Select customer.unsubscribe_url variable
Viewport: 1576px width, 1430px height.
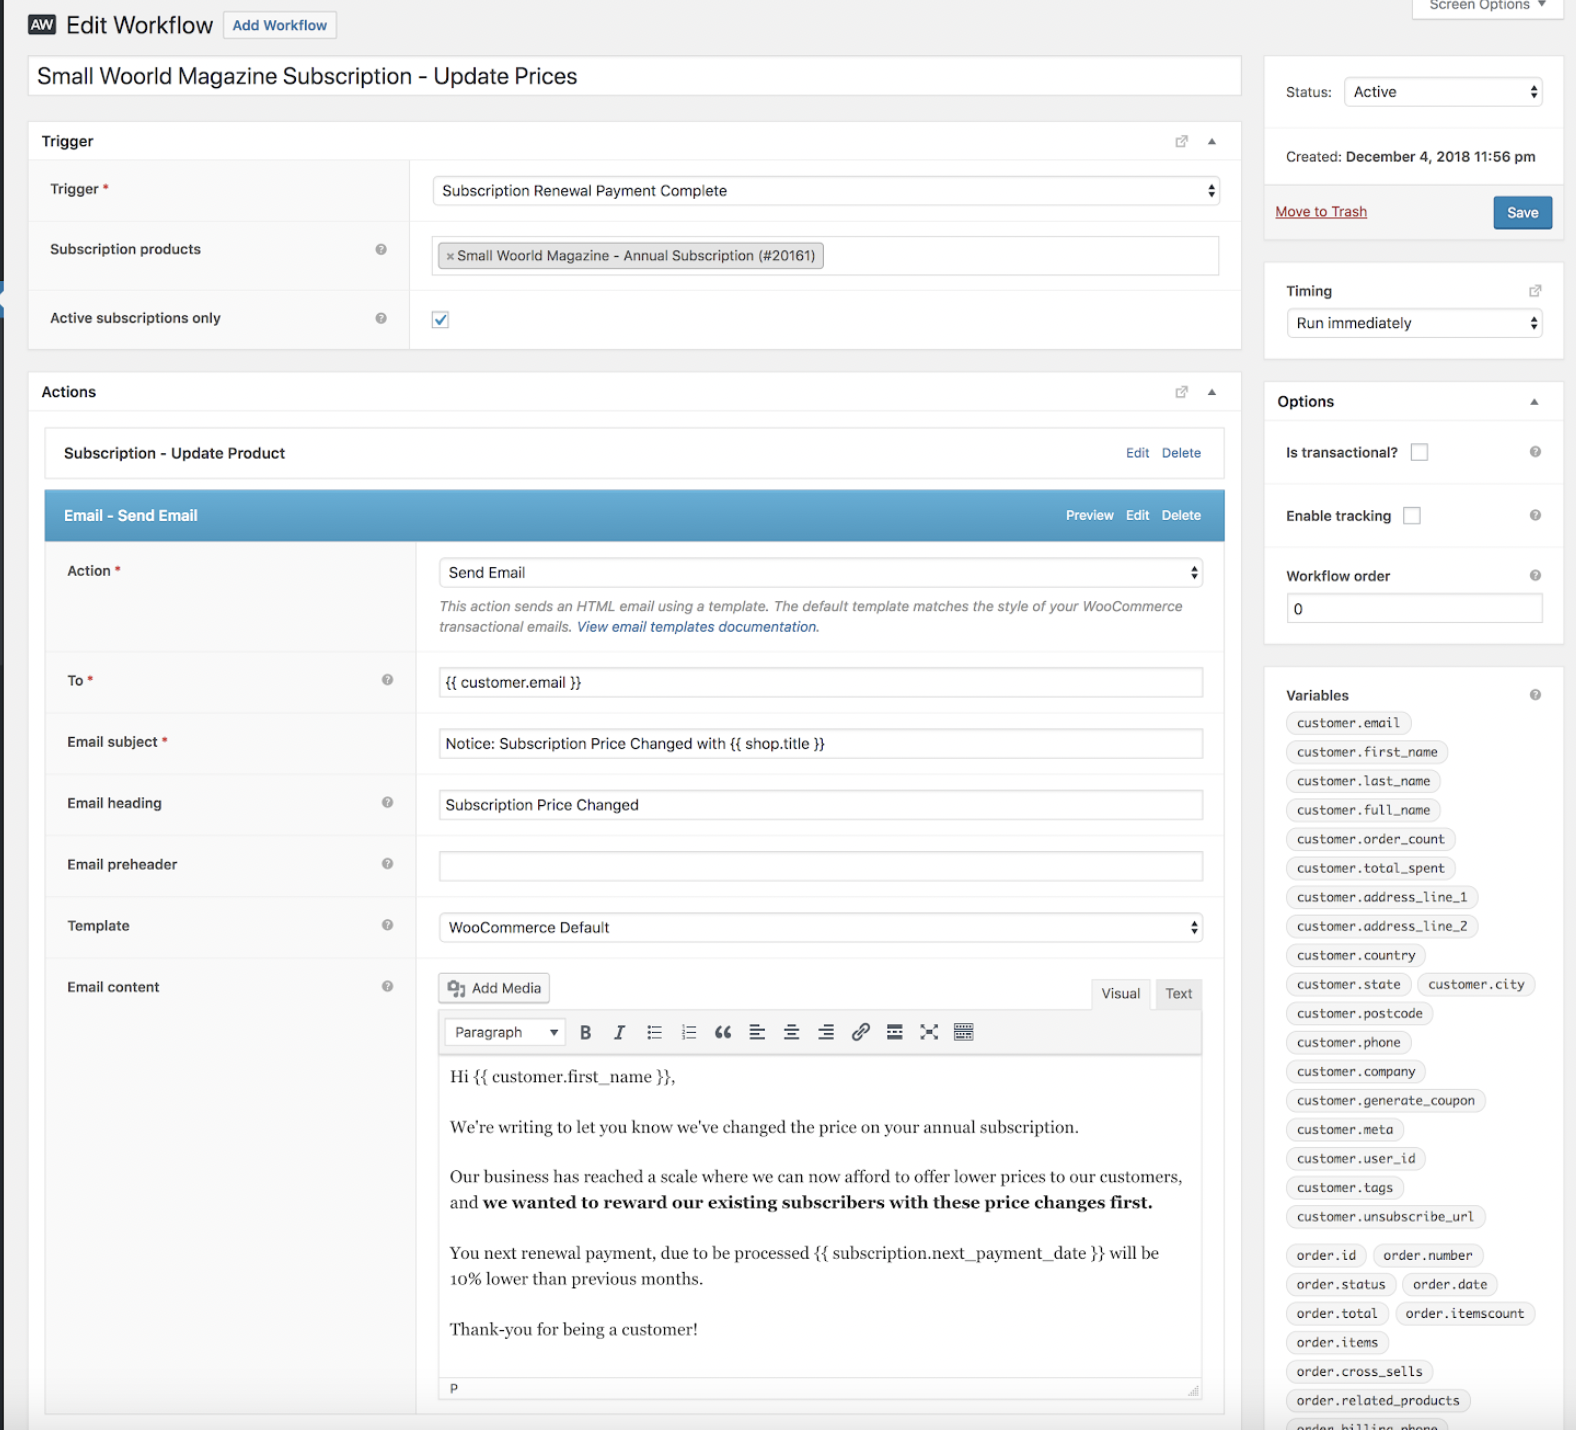(x=1385, y=1217)
